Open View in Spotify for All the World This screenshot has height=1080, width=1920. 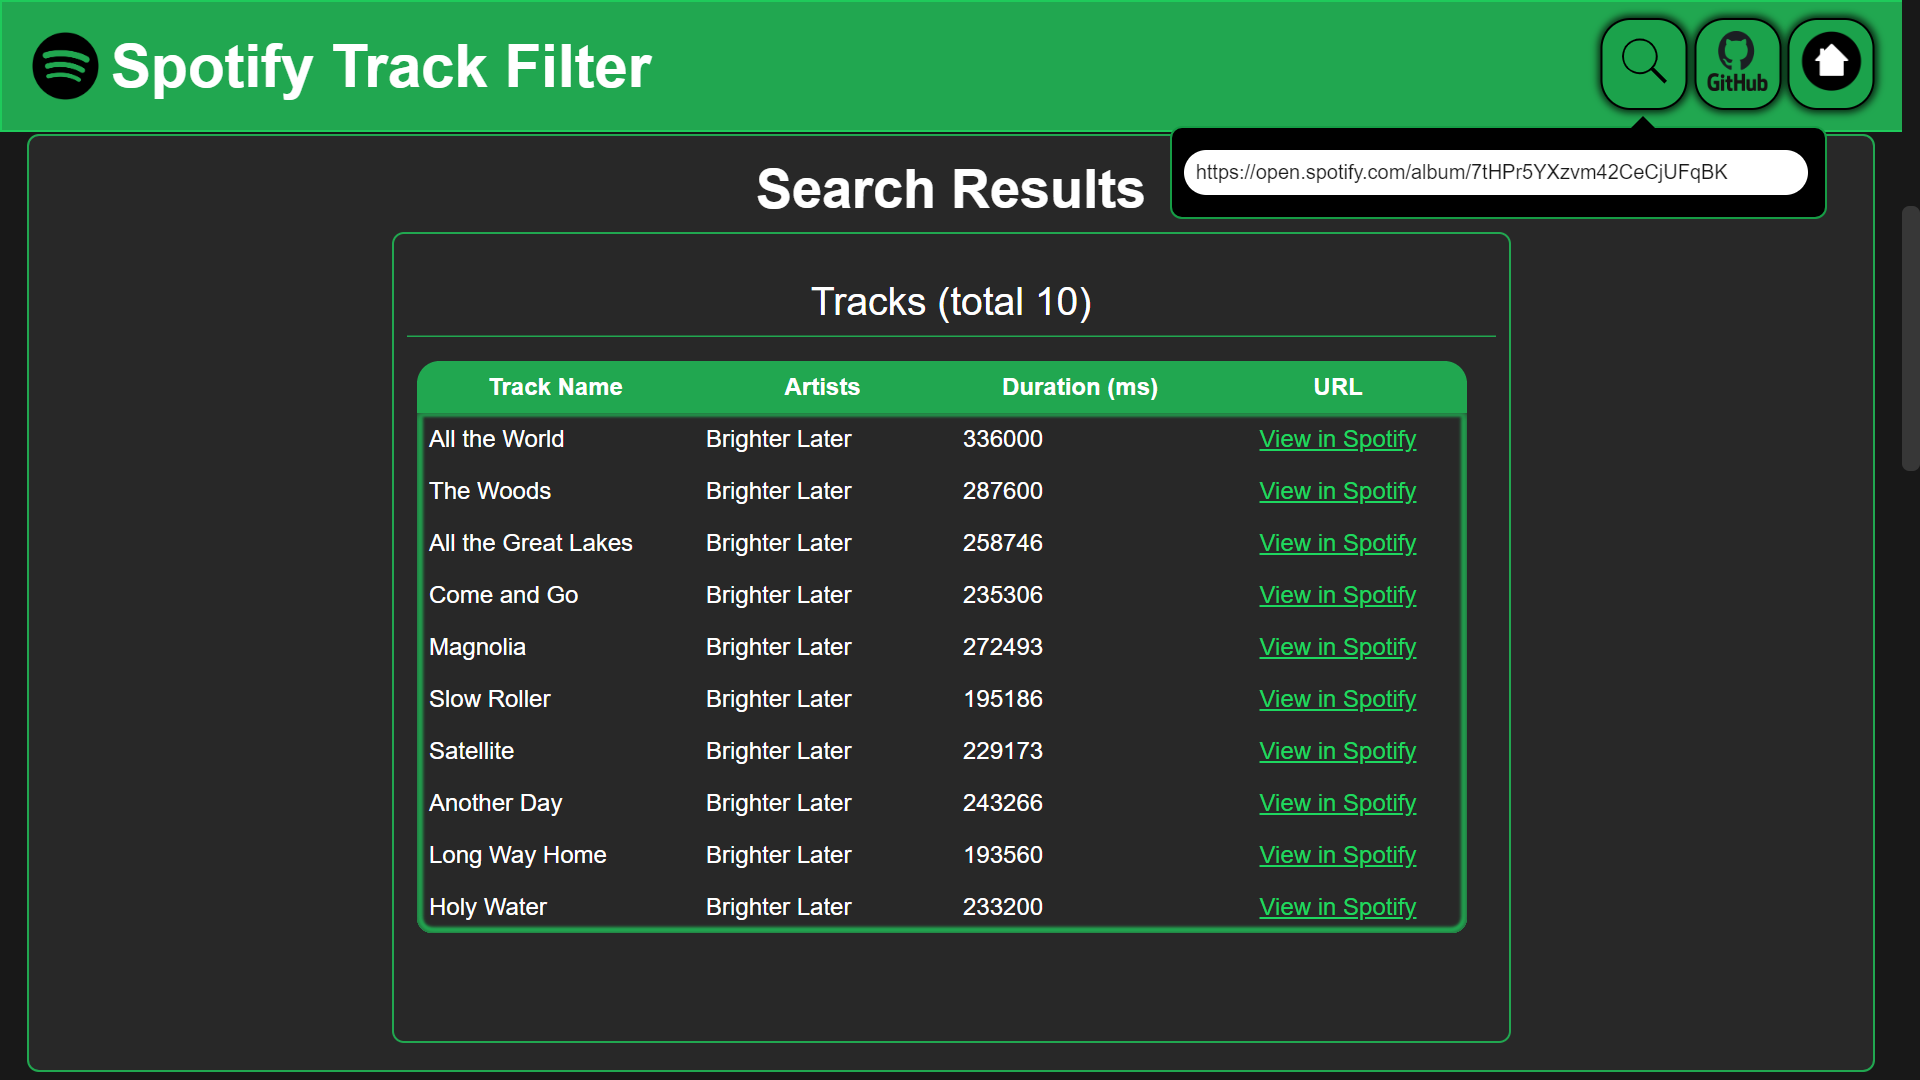[x=1337, y=439]
